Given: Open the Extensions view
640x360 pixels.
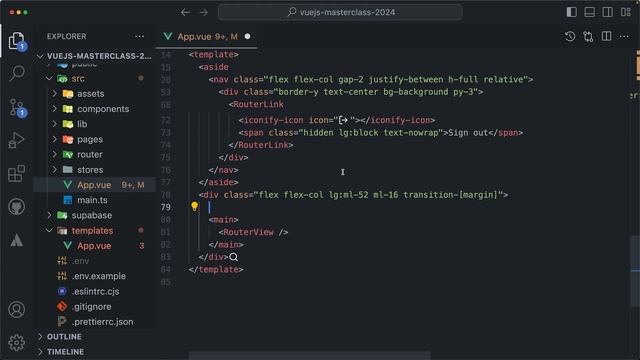Looking at the screenshot, I should point(16,173).
